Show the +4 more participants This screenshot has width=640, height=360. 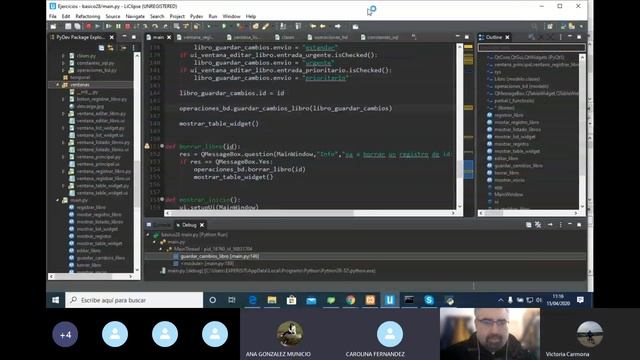tap(65, 334)
